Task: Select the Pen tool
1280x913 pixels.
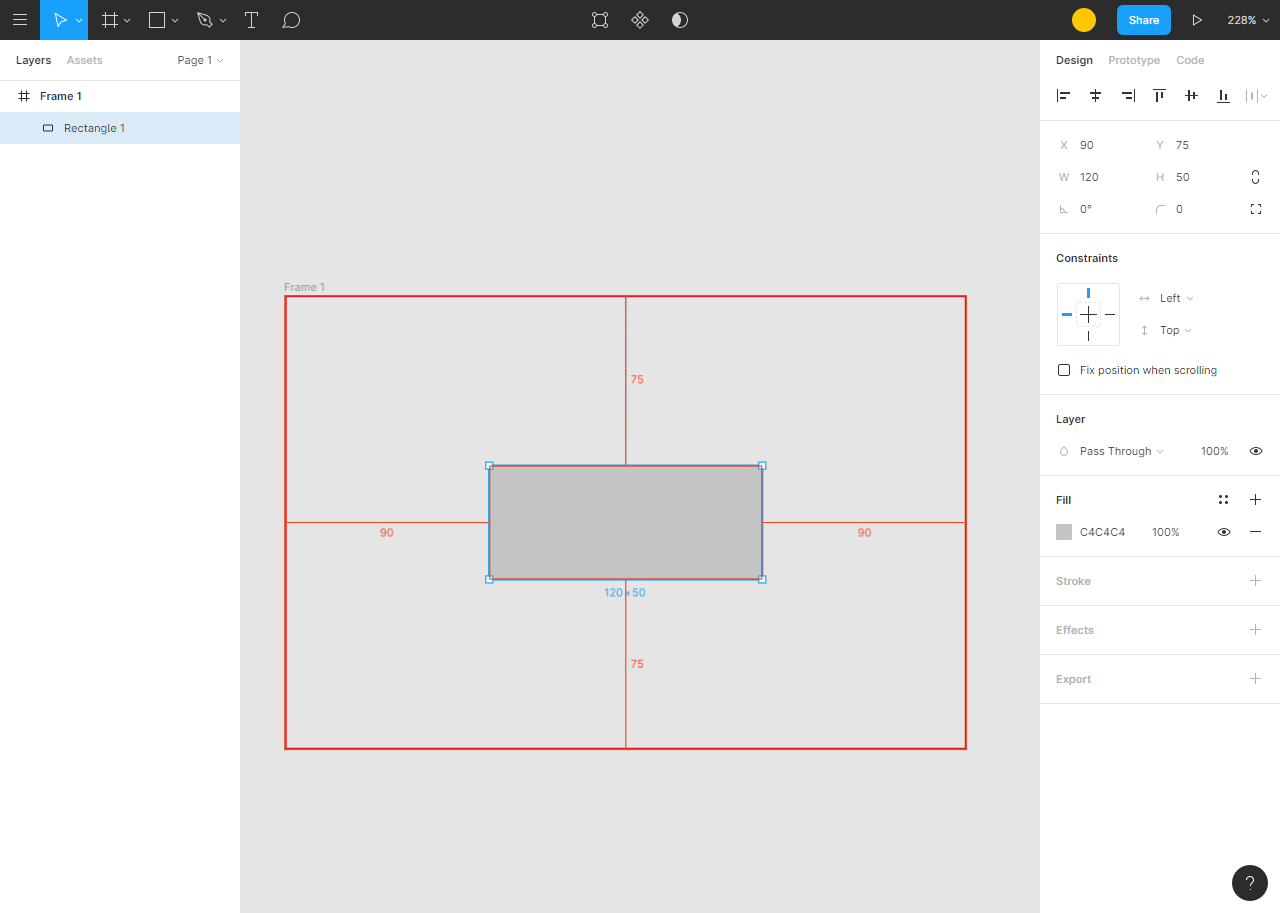Action: tap(205, 20)
